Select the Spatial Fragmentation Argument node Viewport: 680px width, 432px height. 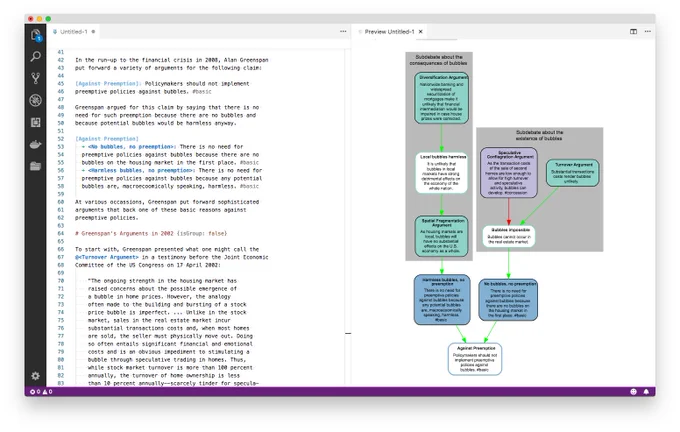[x=441, y=236]
